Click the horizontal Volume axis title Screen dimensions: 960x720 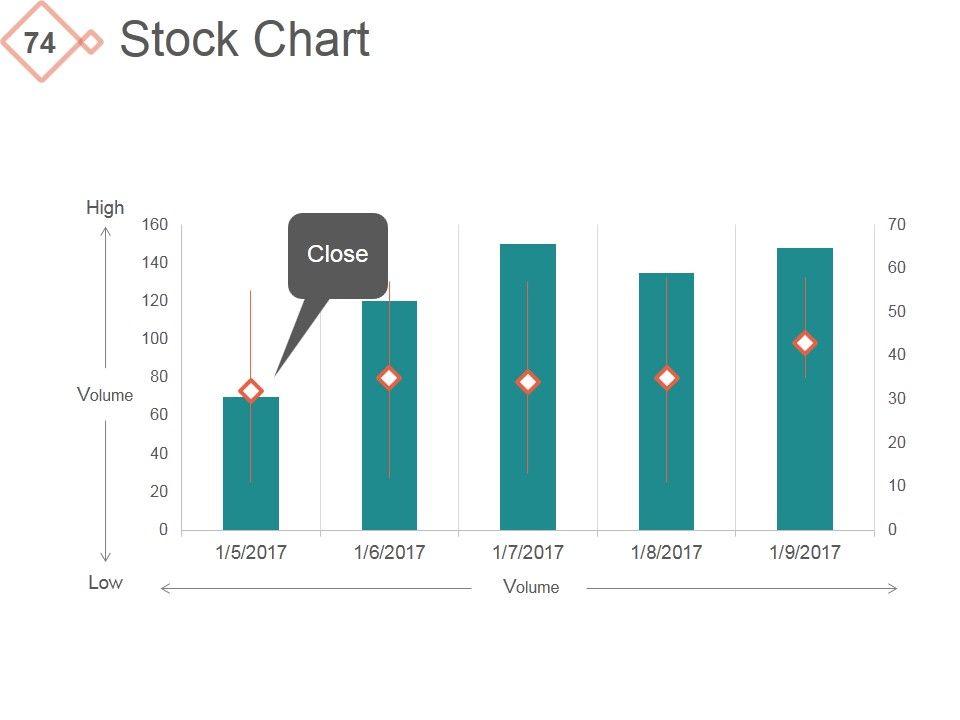pos(531,587)
